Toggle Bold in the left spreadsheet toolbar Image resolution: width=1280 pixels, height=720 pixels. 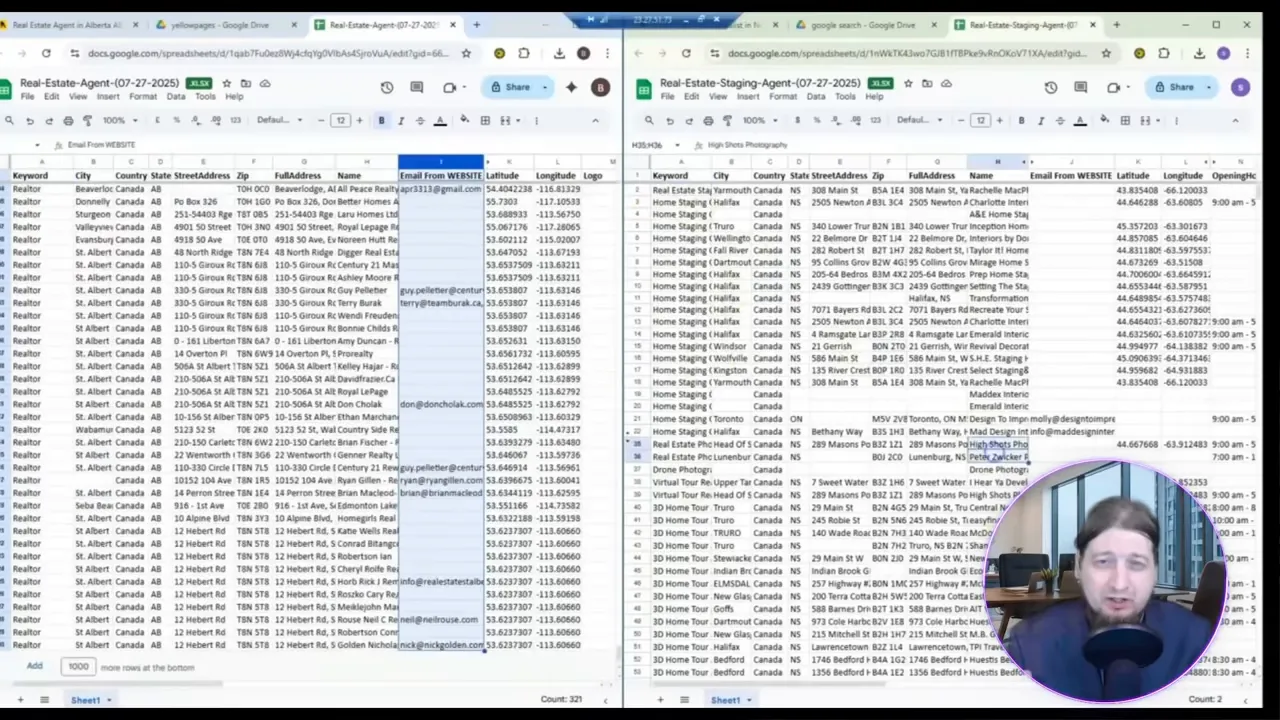[381, 120]
